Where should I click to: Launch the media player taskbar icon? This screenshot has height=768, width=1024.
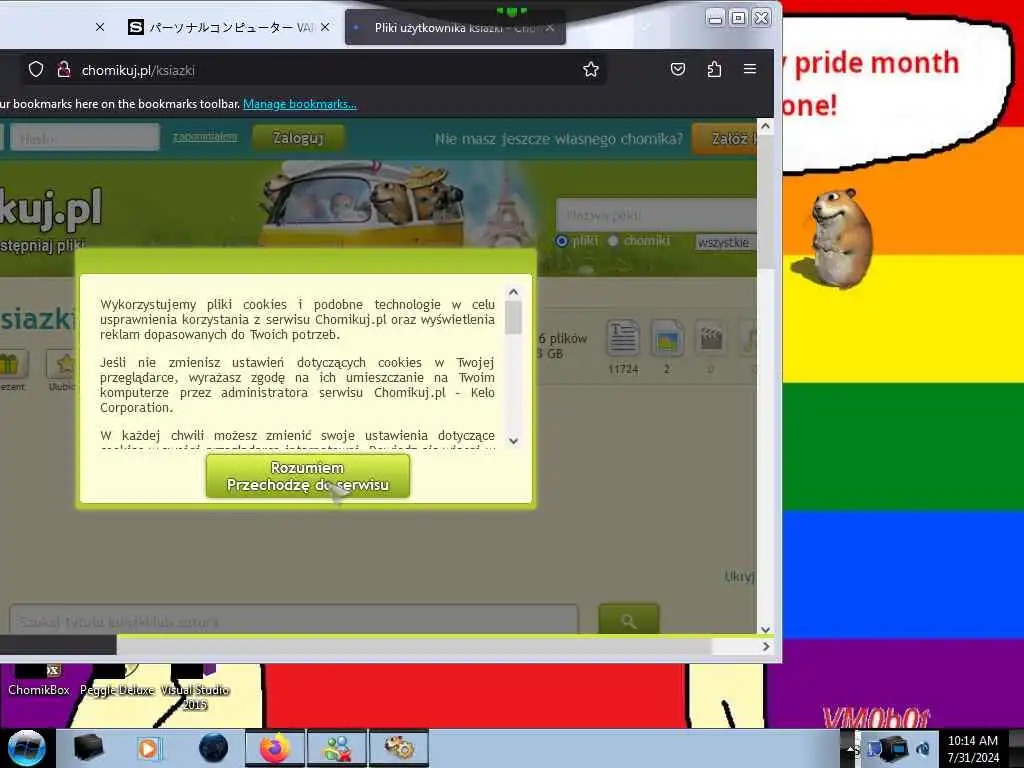[149, 748]
